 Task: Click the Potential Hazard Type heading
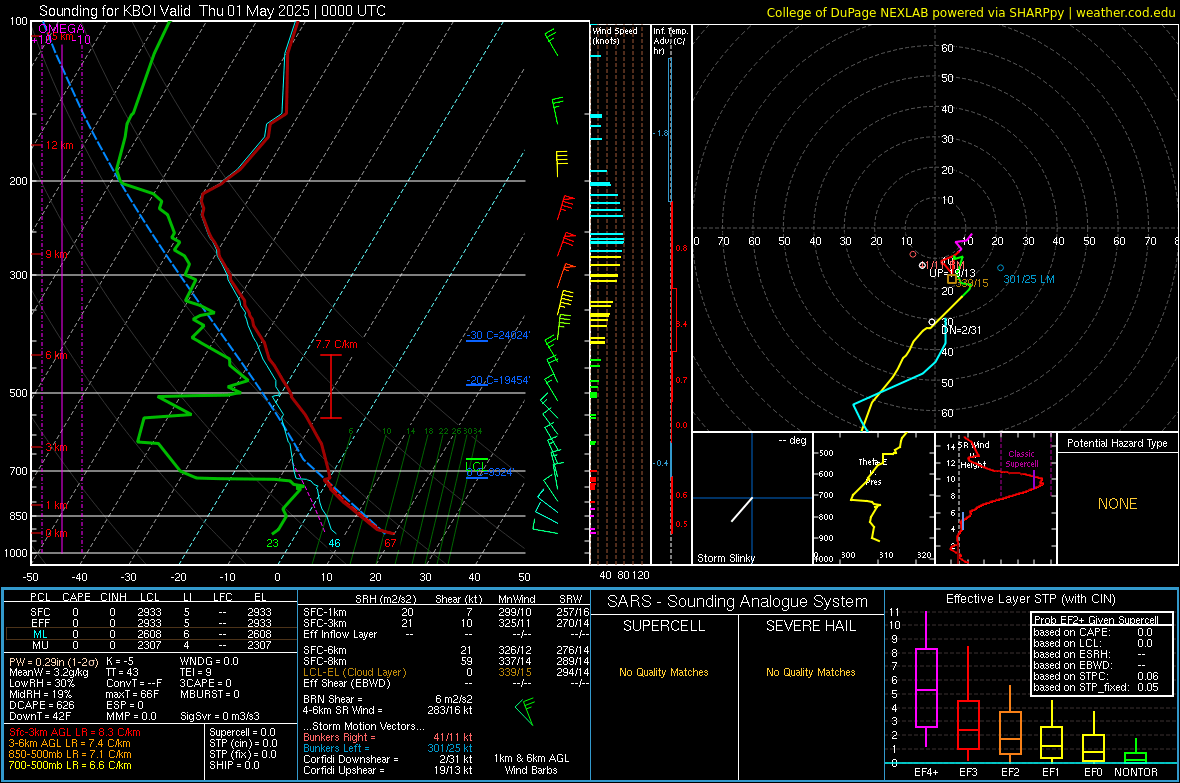tap(1117, 443)
